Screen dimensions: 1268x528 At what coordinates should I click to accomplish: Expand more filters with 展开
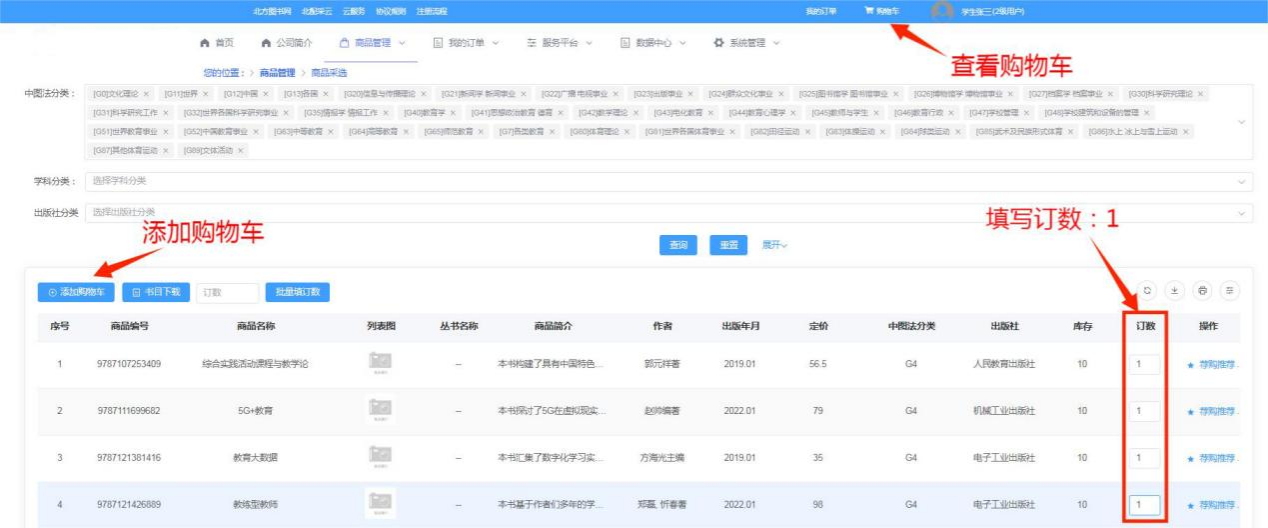tap(775, 245)
